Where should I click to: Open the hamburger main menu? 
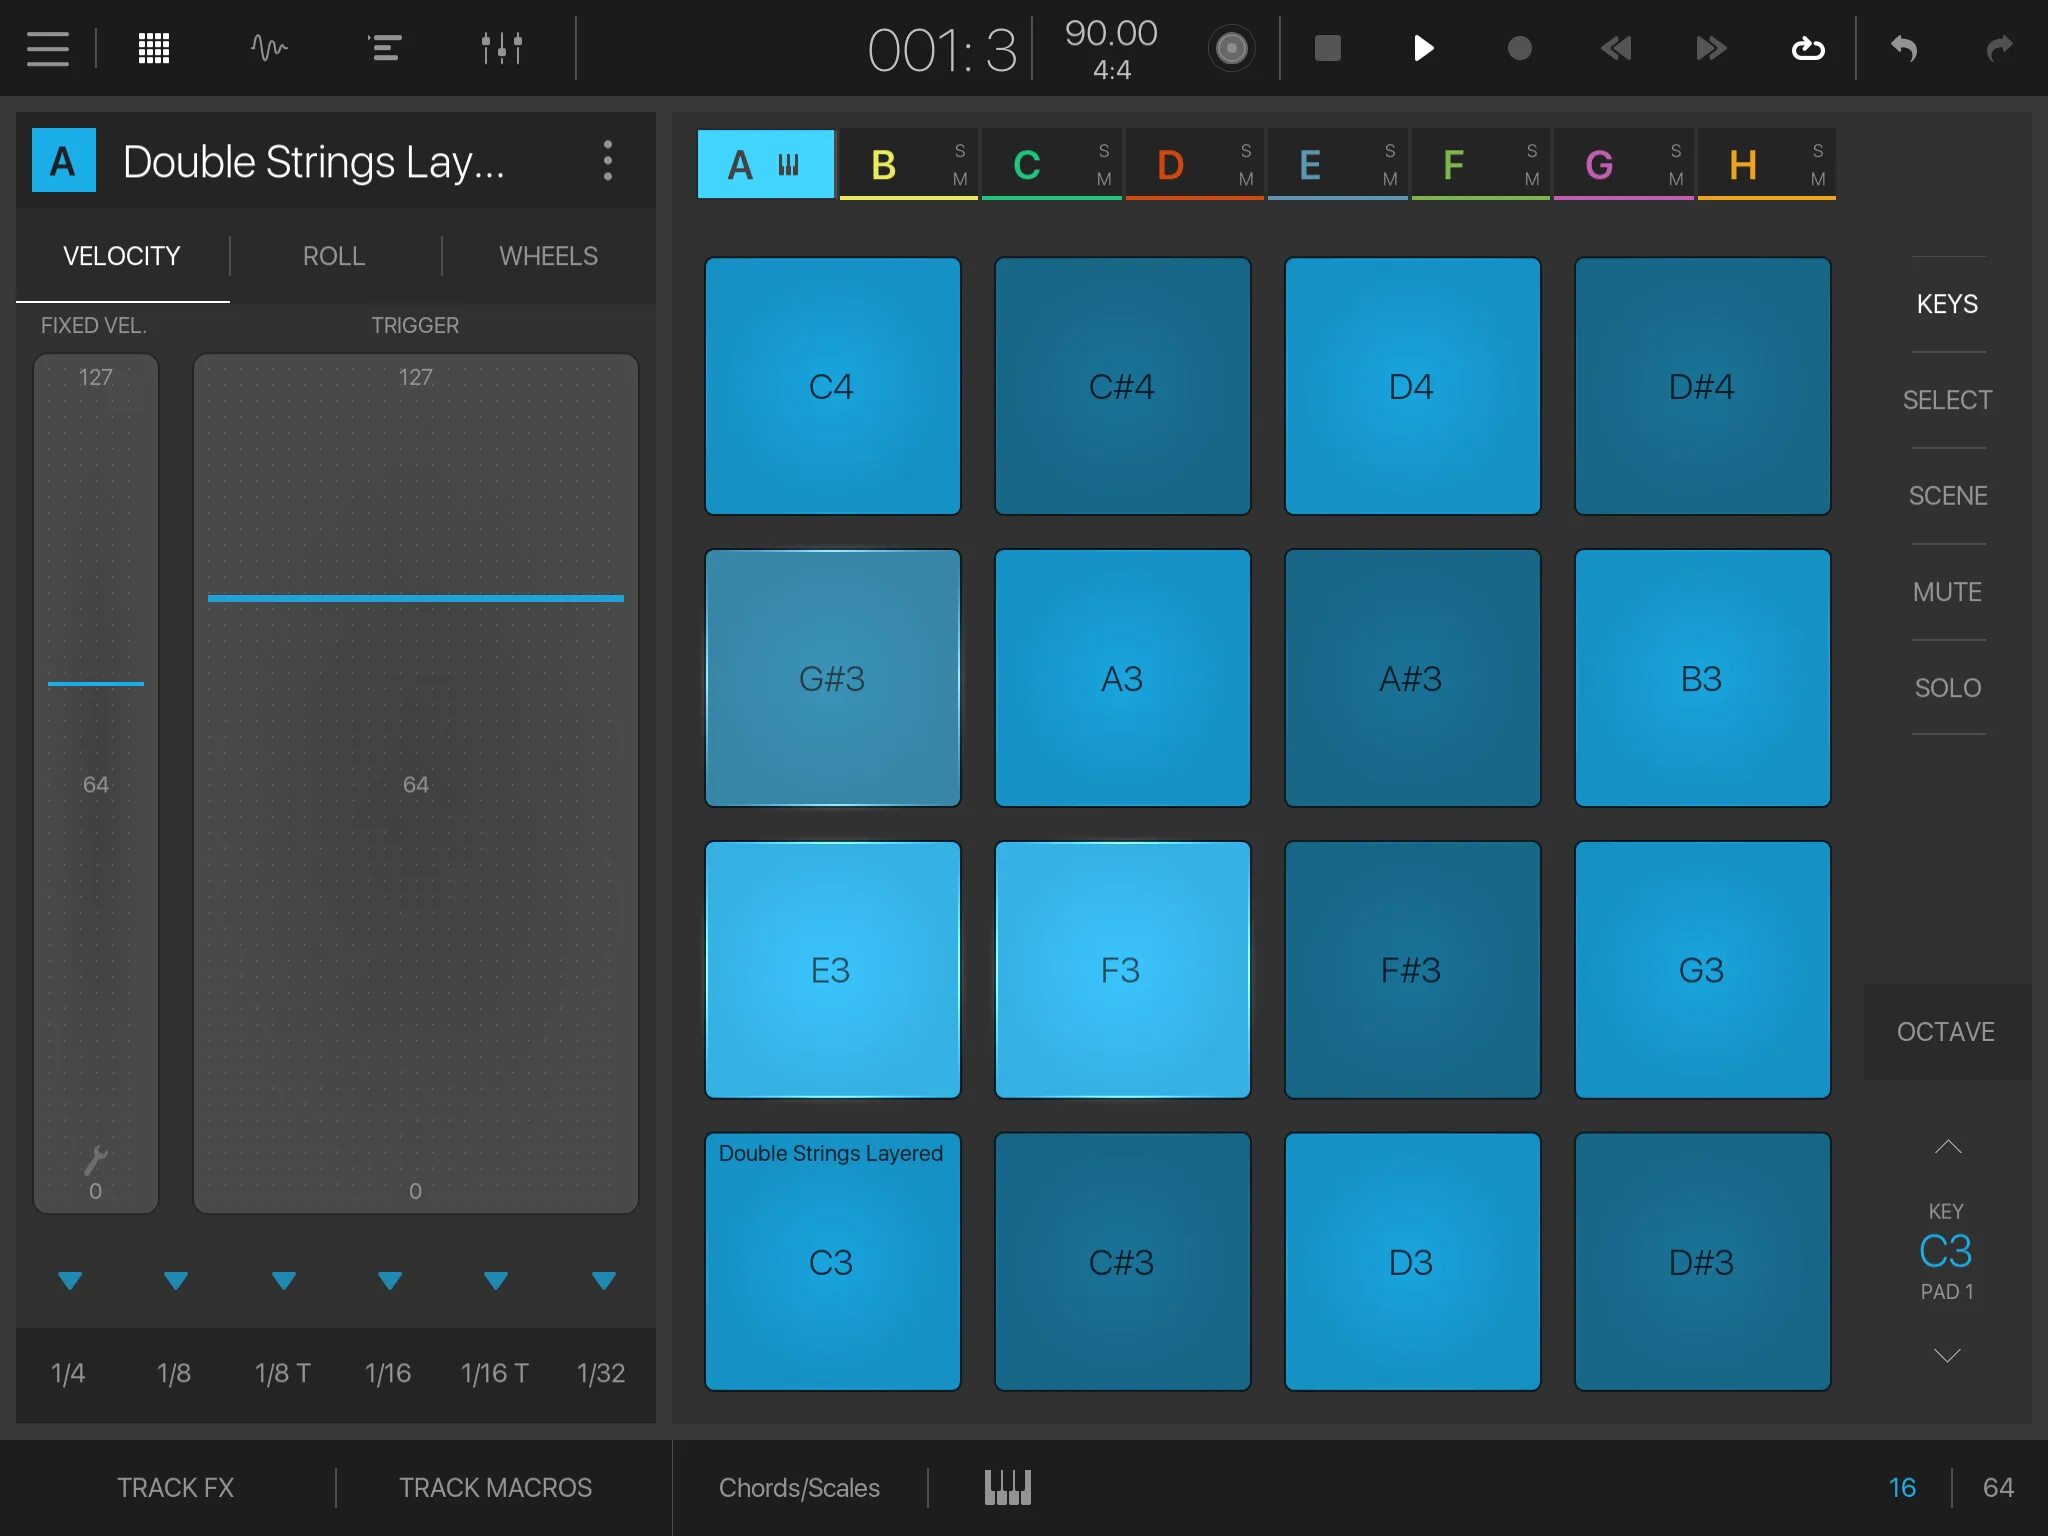(x=47, y=48)
